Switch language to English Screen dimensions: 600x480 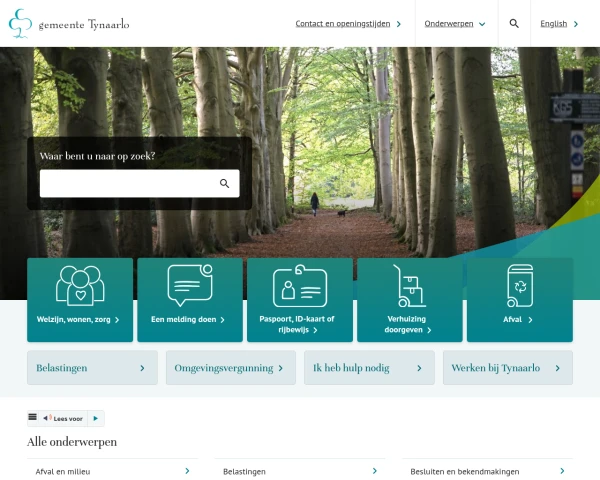(554, 24)
